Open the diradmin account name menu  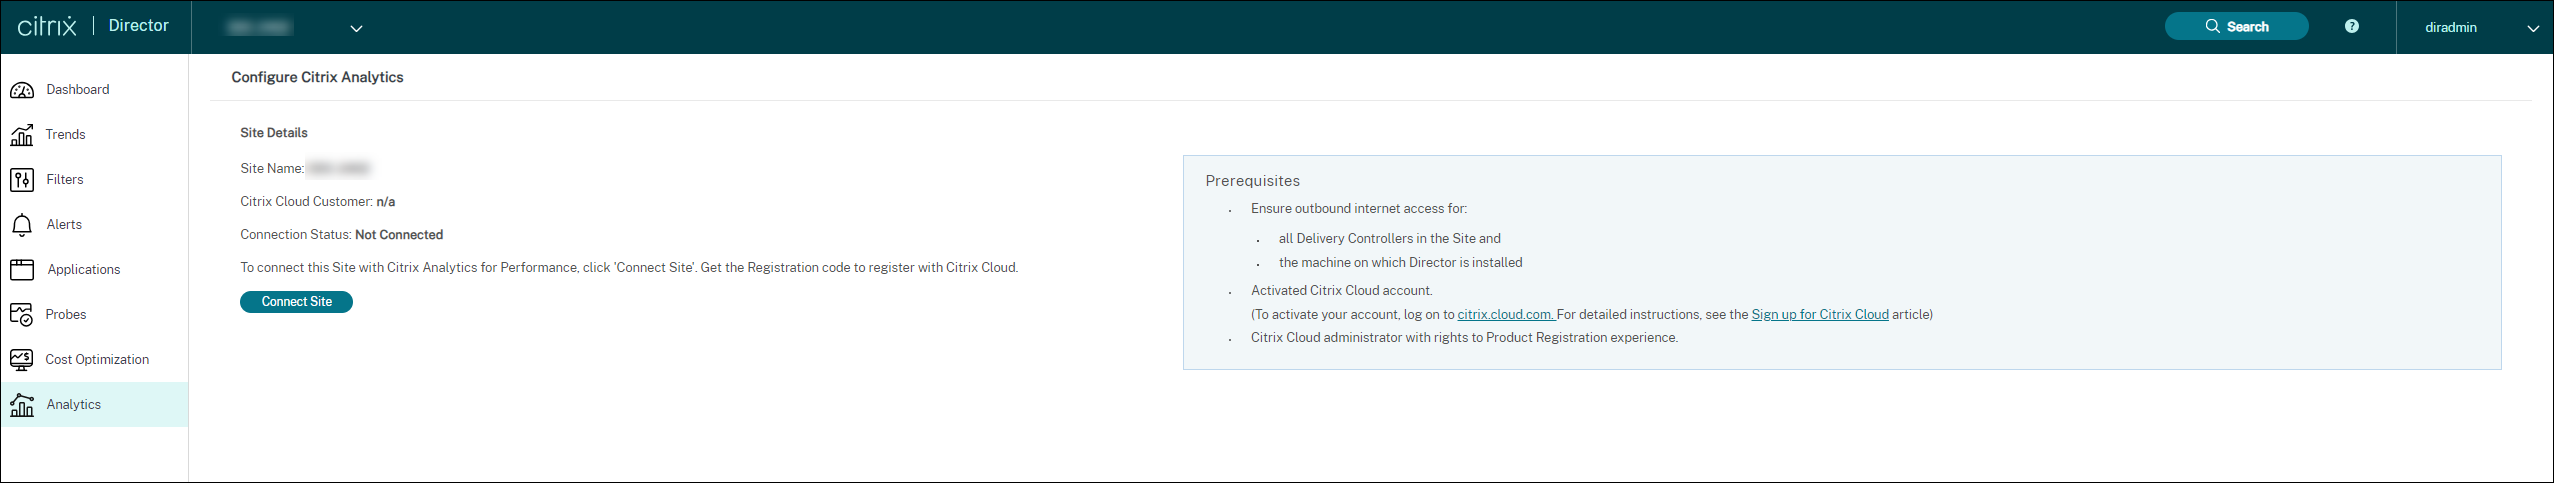[2450, 28]
